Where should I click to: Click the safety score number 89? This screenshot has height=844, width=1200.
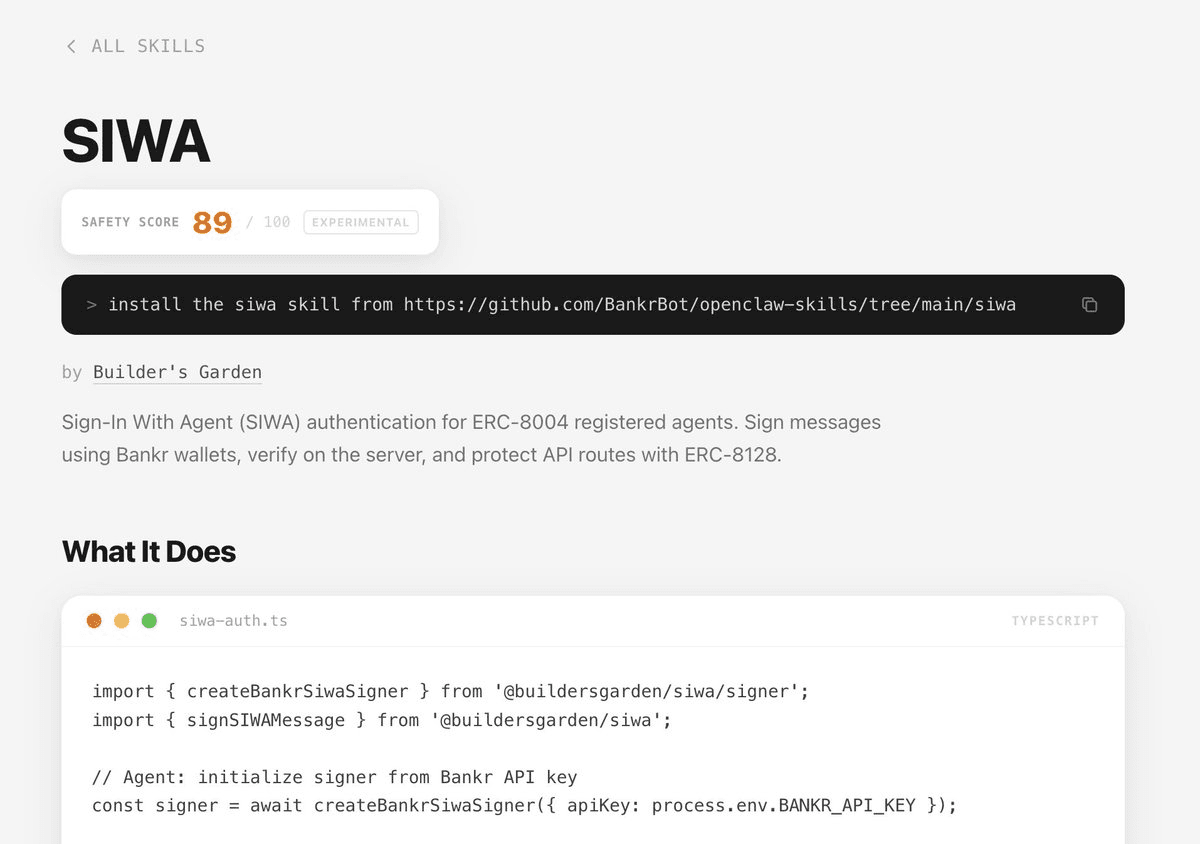(x=212, y=222)
